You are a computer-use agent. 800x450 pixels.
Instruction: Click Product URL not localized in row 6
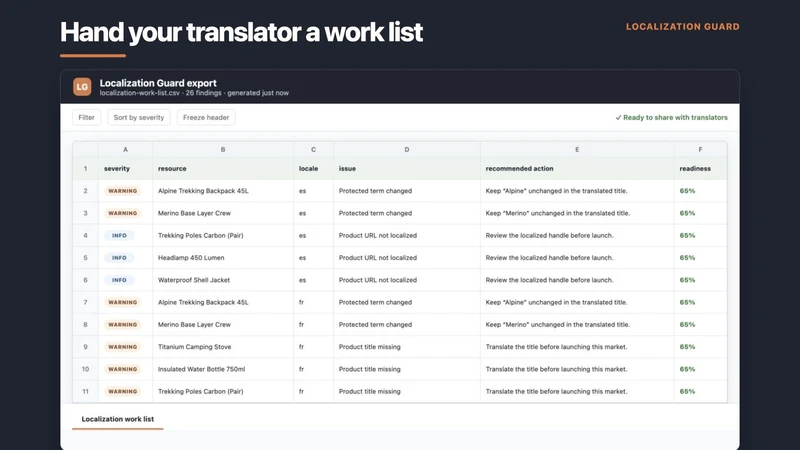tap(378, 280)
